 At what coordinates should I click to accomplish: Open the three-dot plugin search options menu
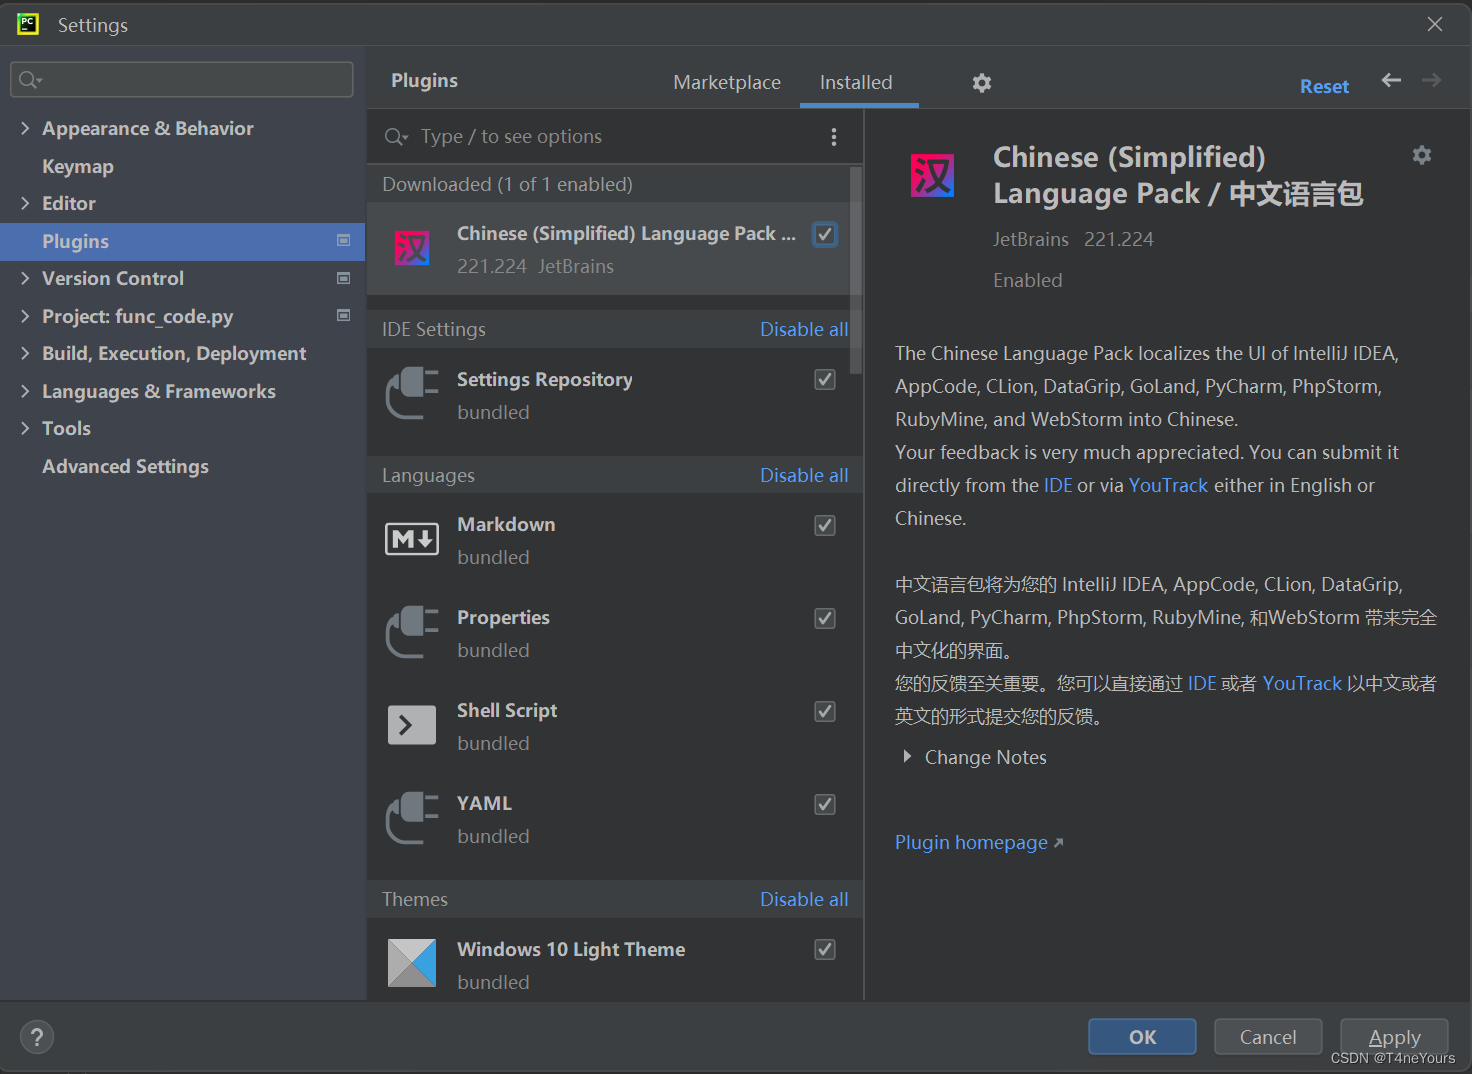tap(834, 137)
